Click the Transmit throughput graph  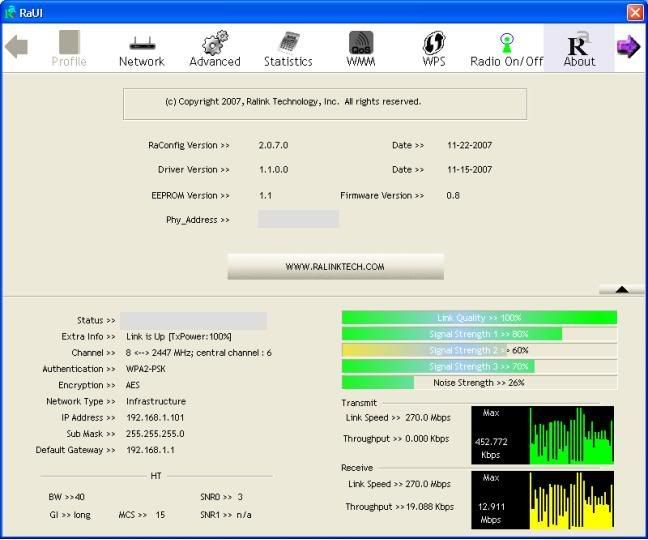coord(542,435)
